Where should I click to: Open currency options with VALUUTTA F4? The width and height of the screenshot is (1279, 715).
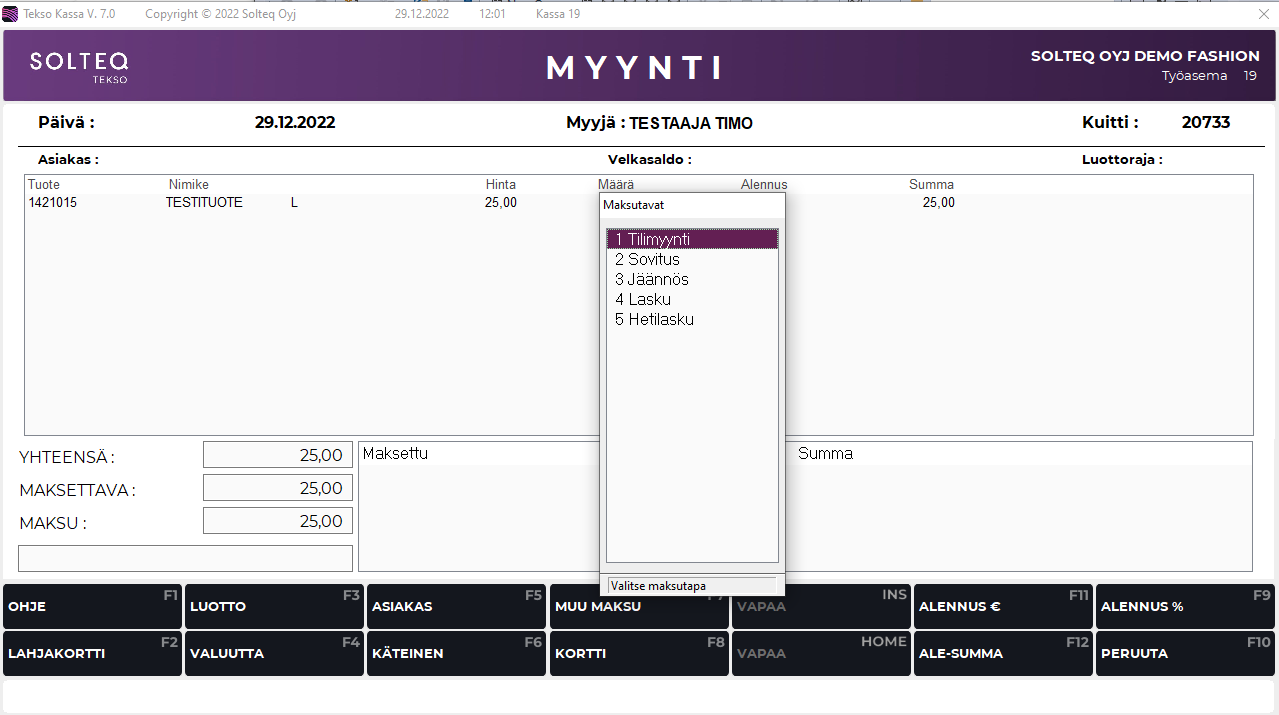click(x=274, y=653)
